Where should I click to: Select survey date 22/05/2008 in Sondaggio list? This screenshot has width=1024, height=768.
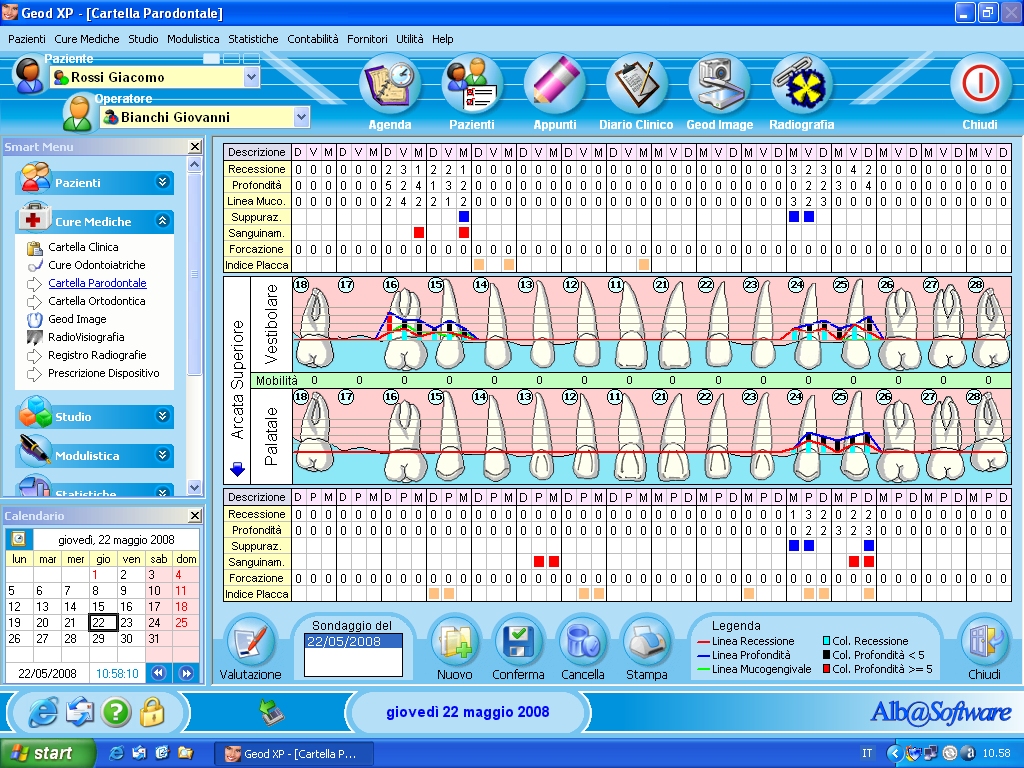click(353, 641)
